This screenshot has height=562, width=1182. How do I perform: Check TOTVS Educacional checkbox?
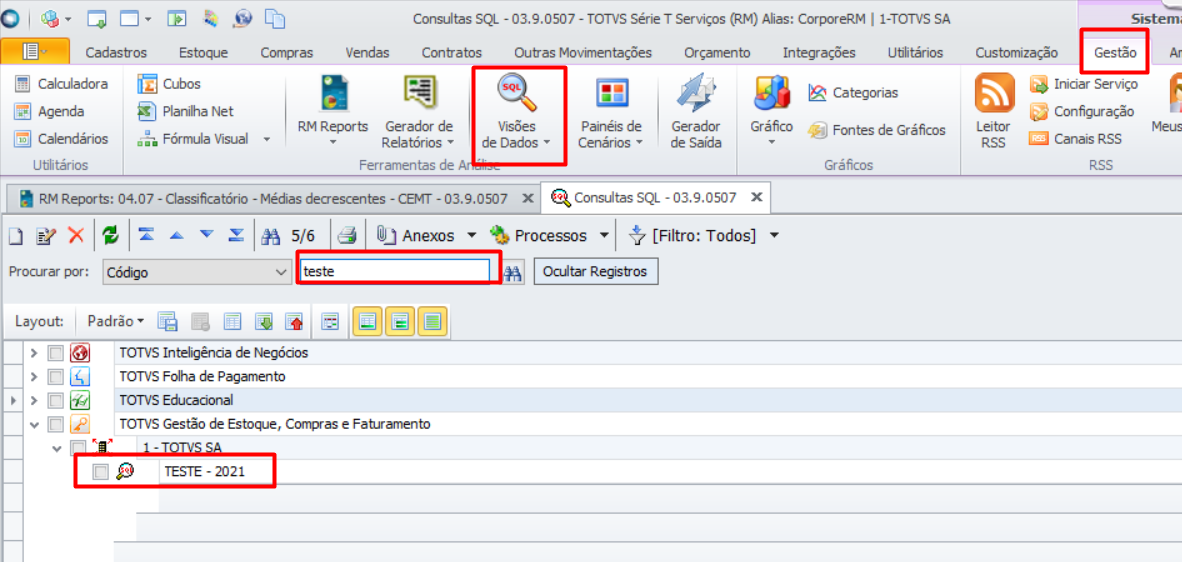(x=56, y=400)
